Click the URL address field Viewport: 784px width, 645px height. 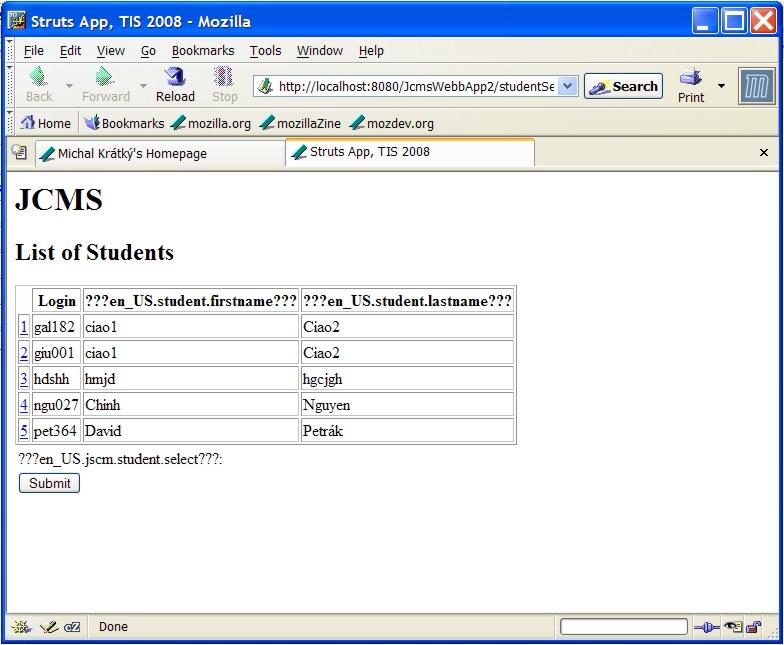[x=416, y=86]
